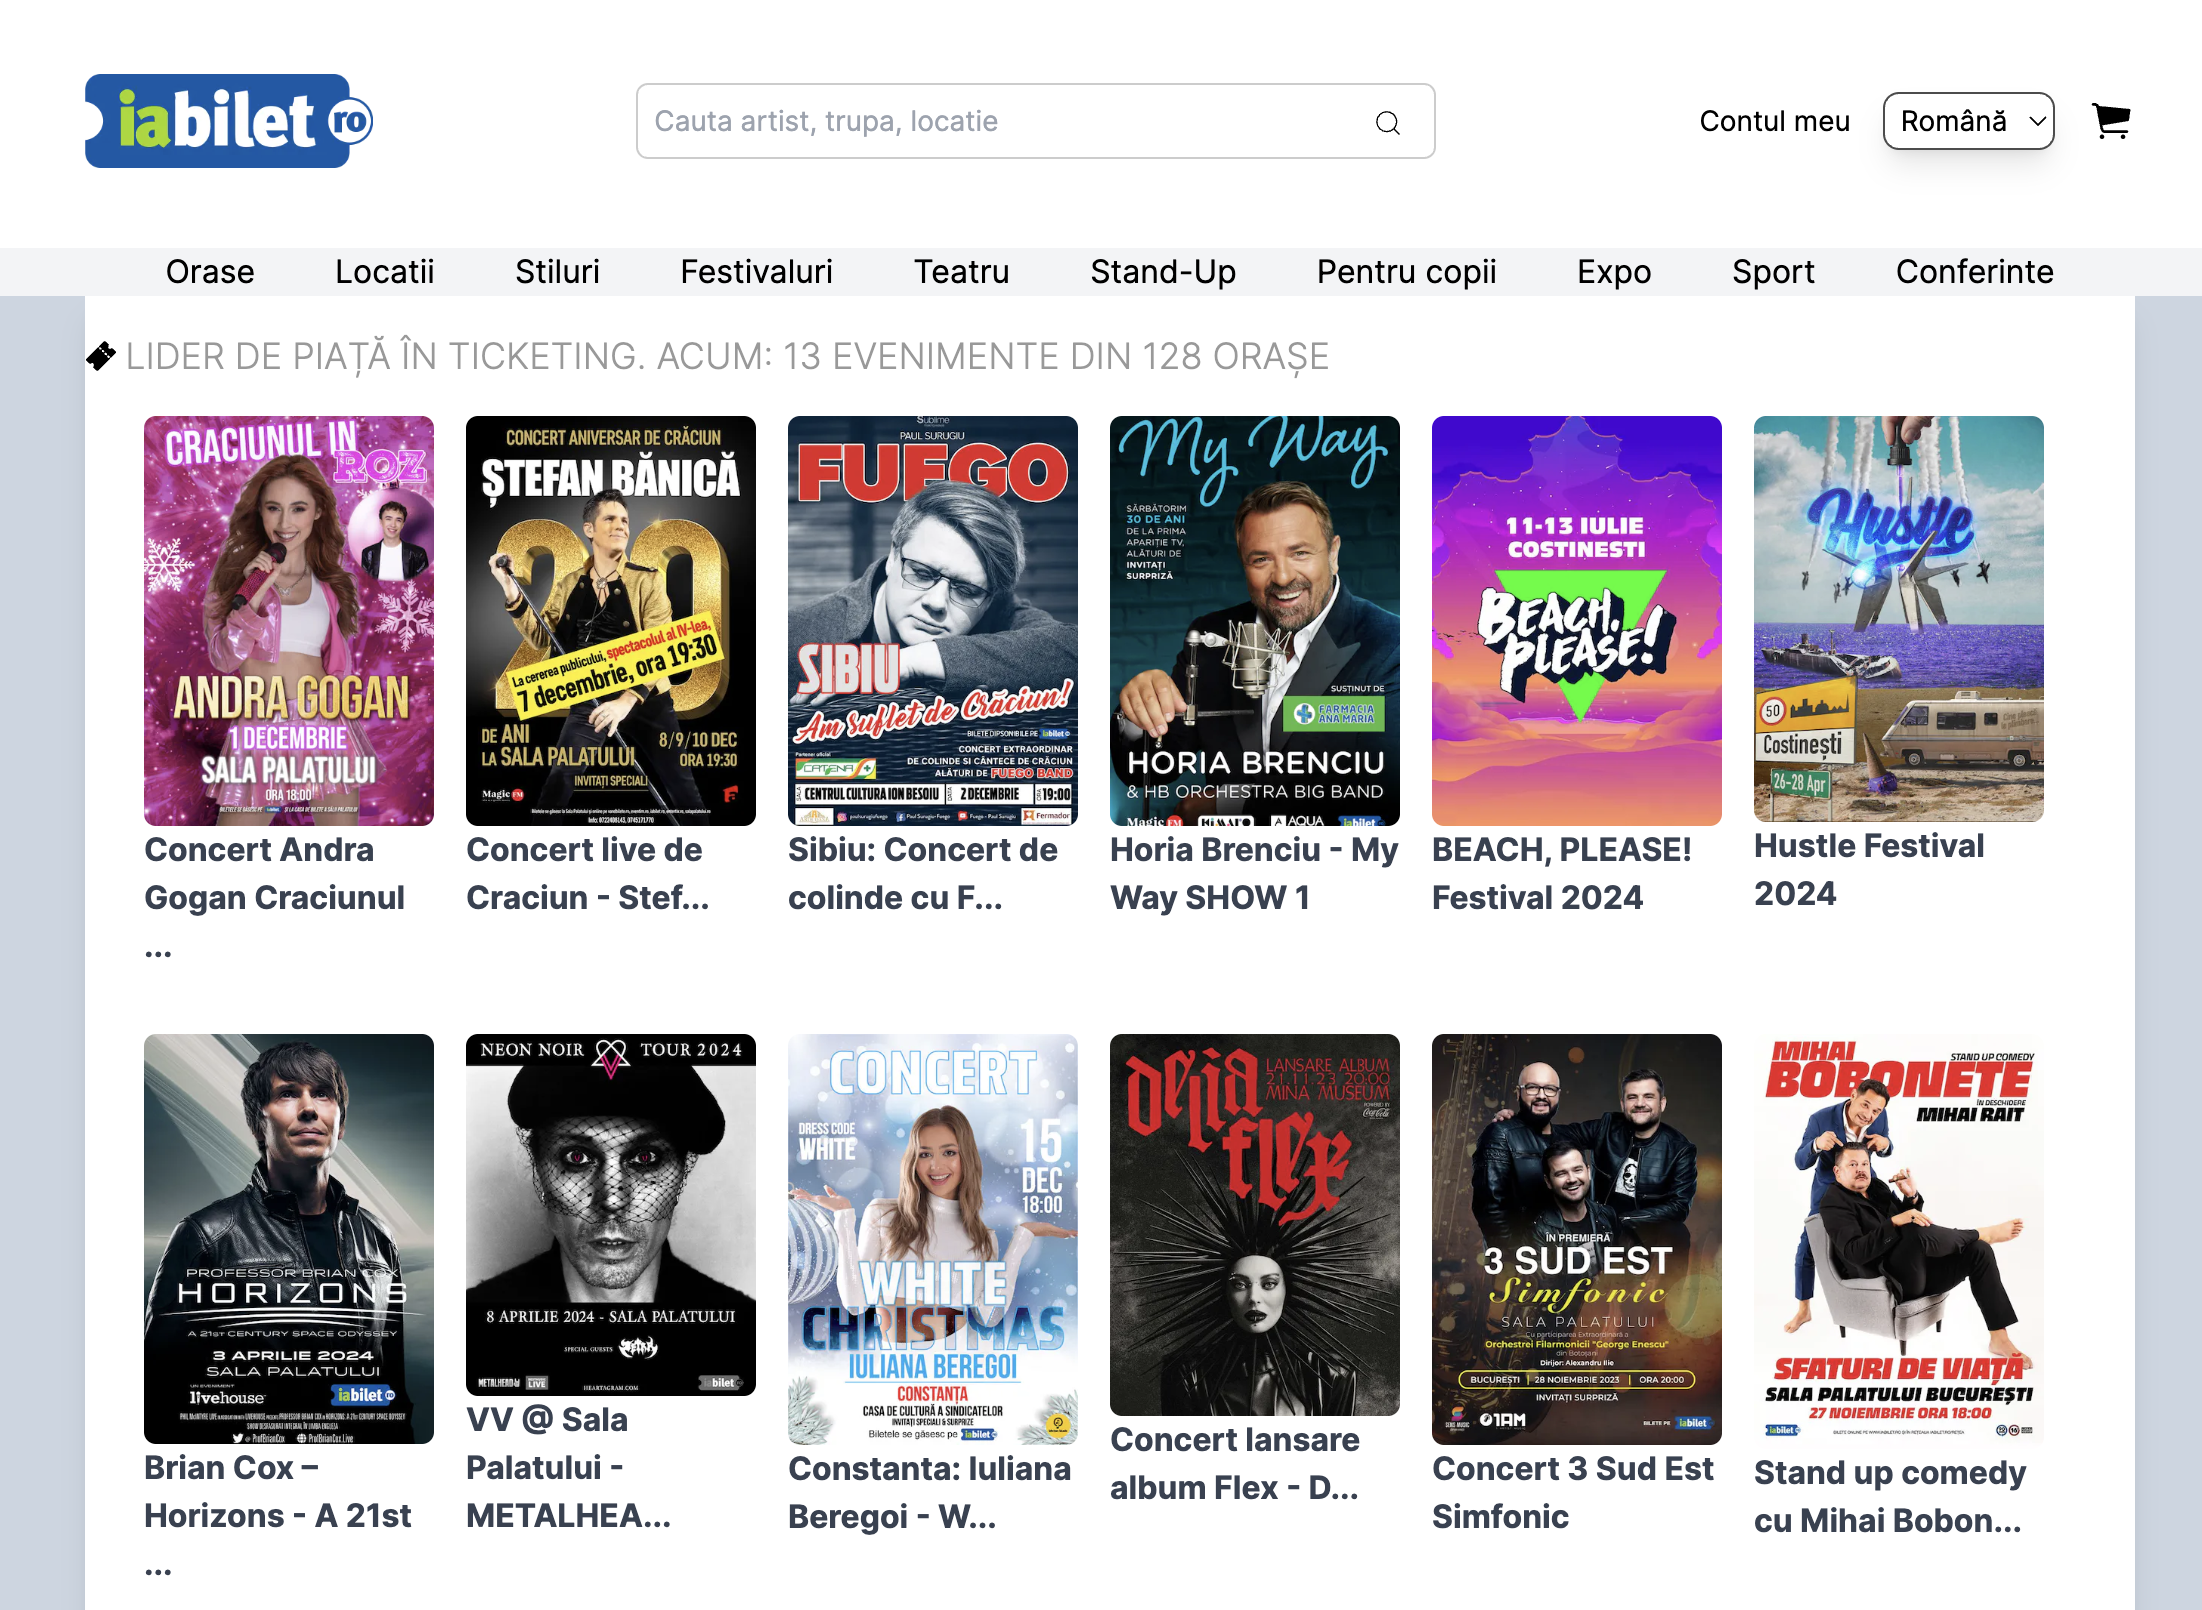Open Contul meu account link
Image resolution: width=2202 pixels, height=1610 pixels.
(x=1774, y=121)
